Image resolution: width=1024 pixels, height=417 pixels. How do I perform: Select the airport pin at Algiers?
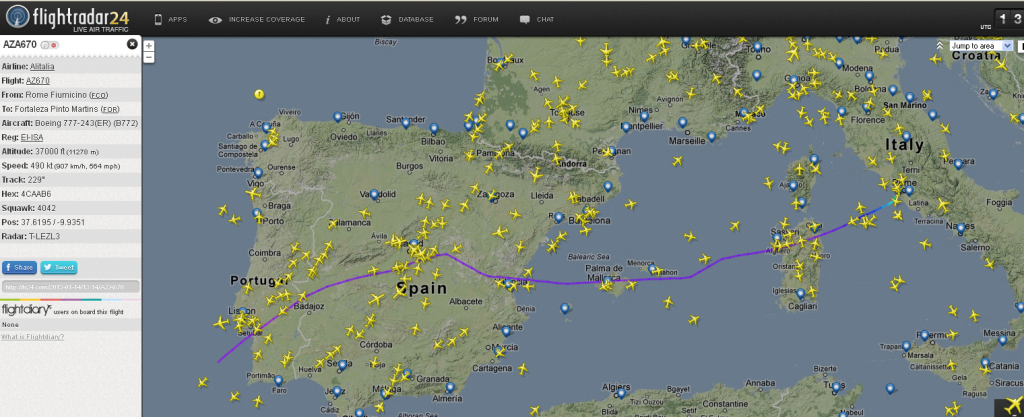621,393
